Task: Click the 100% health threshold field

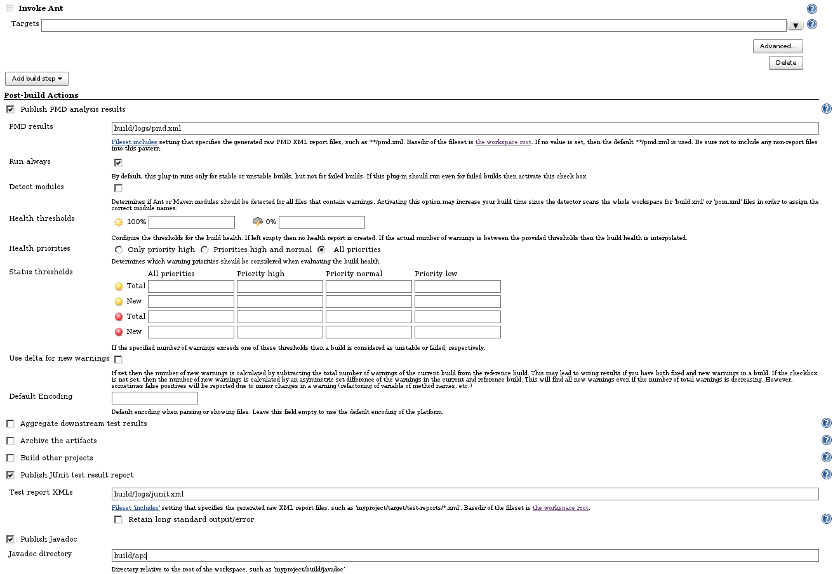Action: [x=191, y=222]
